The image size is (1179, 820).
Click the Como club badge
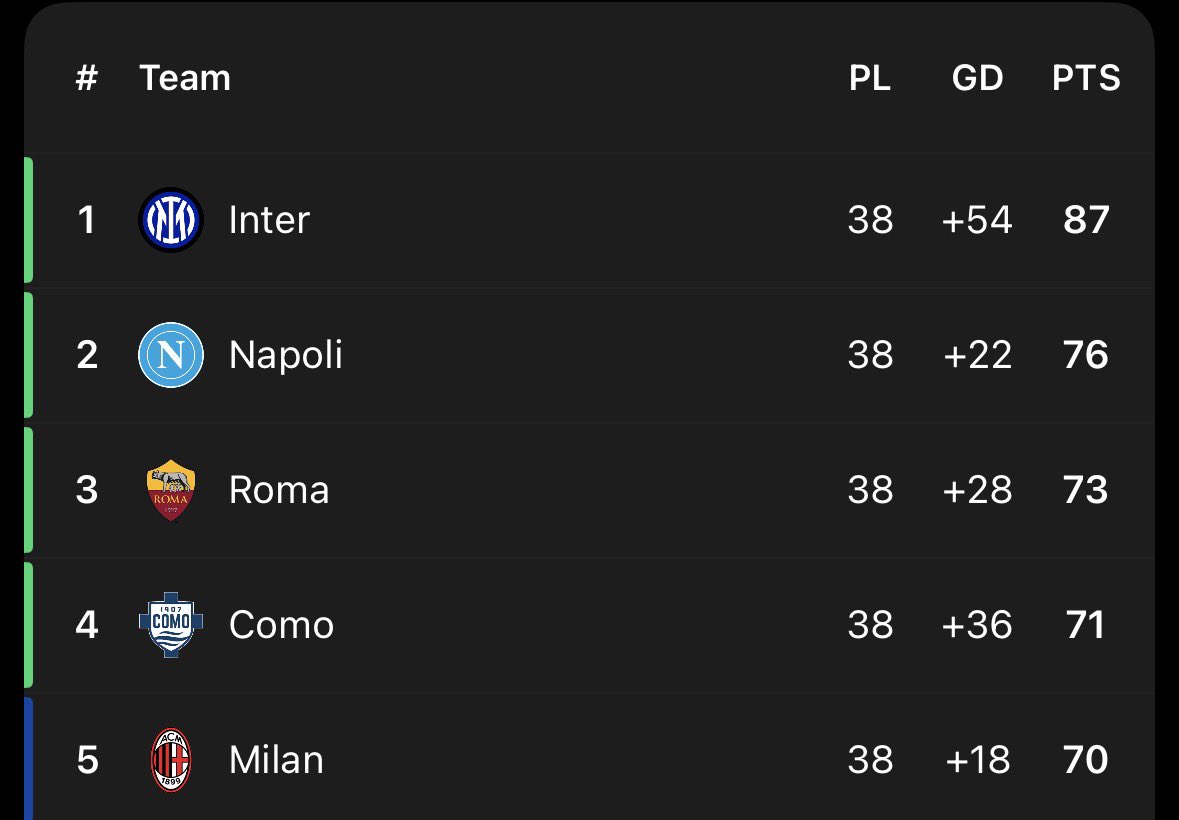[171, 625]
